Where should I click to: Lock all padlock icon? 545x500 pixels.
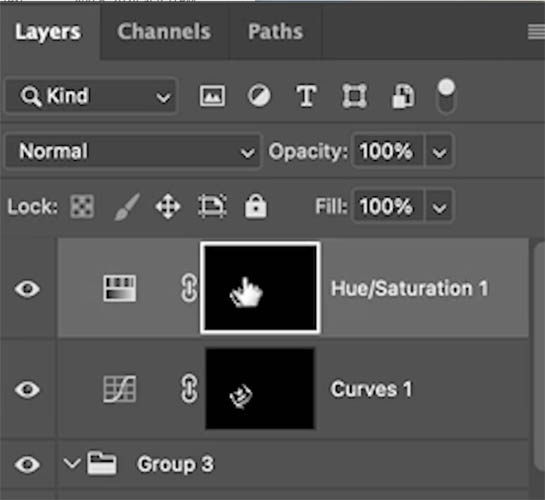point(255,206)
